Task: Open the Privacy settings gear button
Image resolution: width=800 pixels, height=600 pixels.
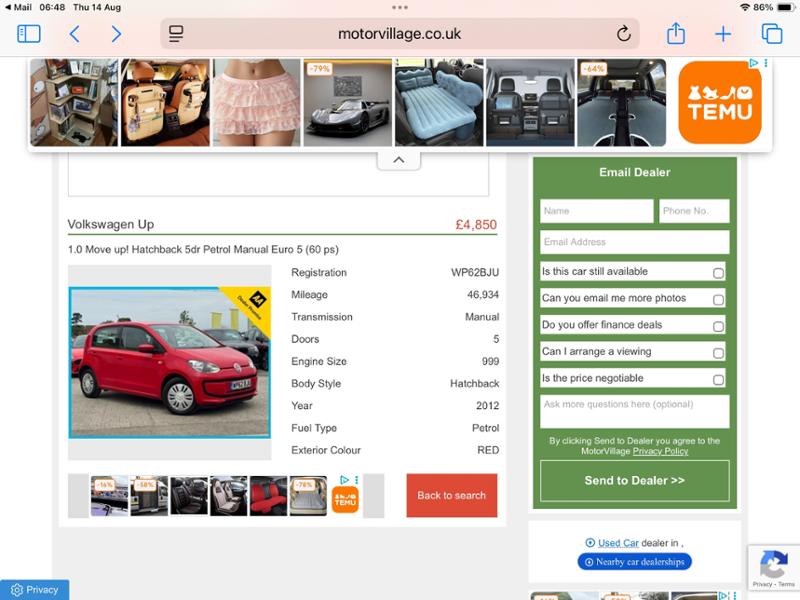Action: point(34,590)
